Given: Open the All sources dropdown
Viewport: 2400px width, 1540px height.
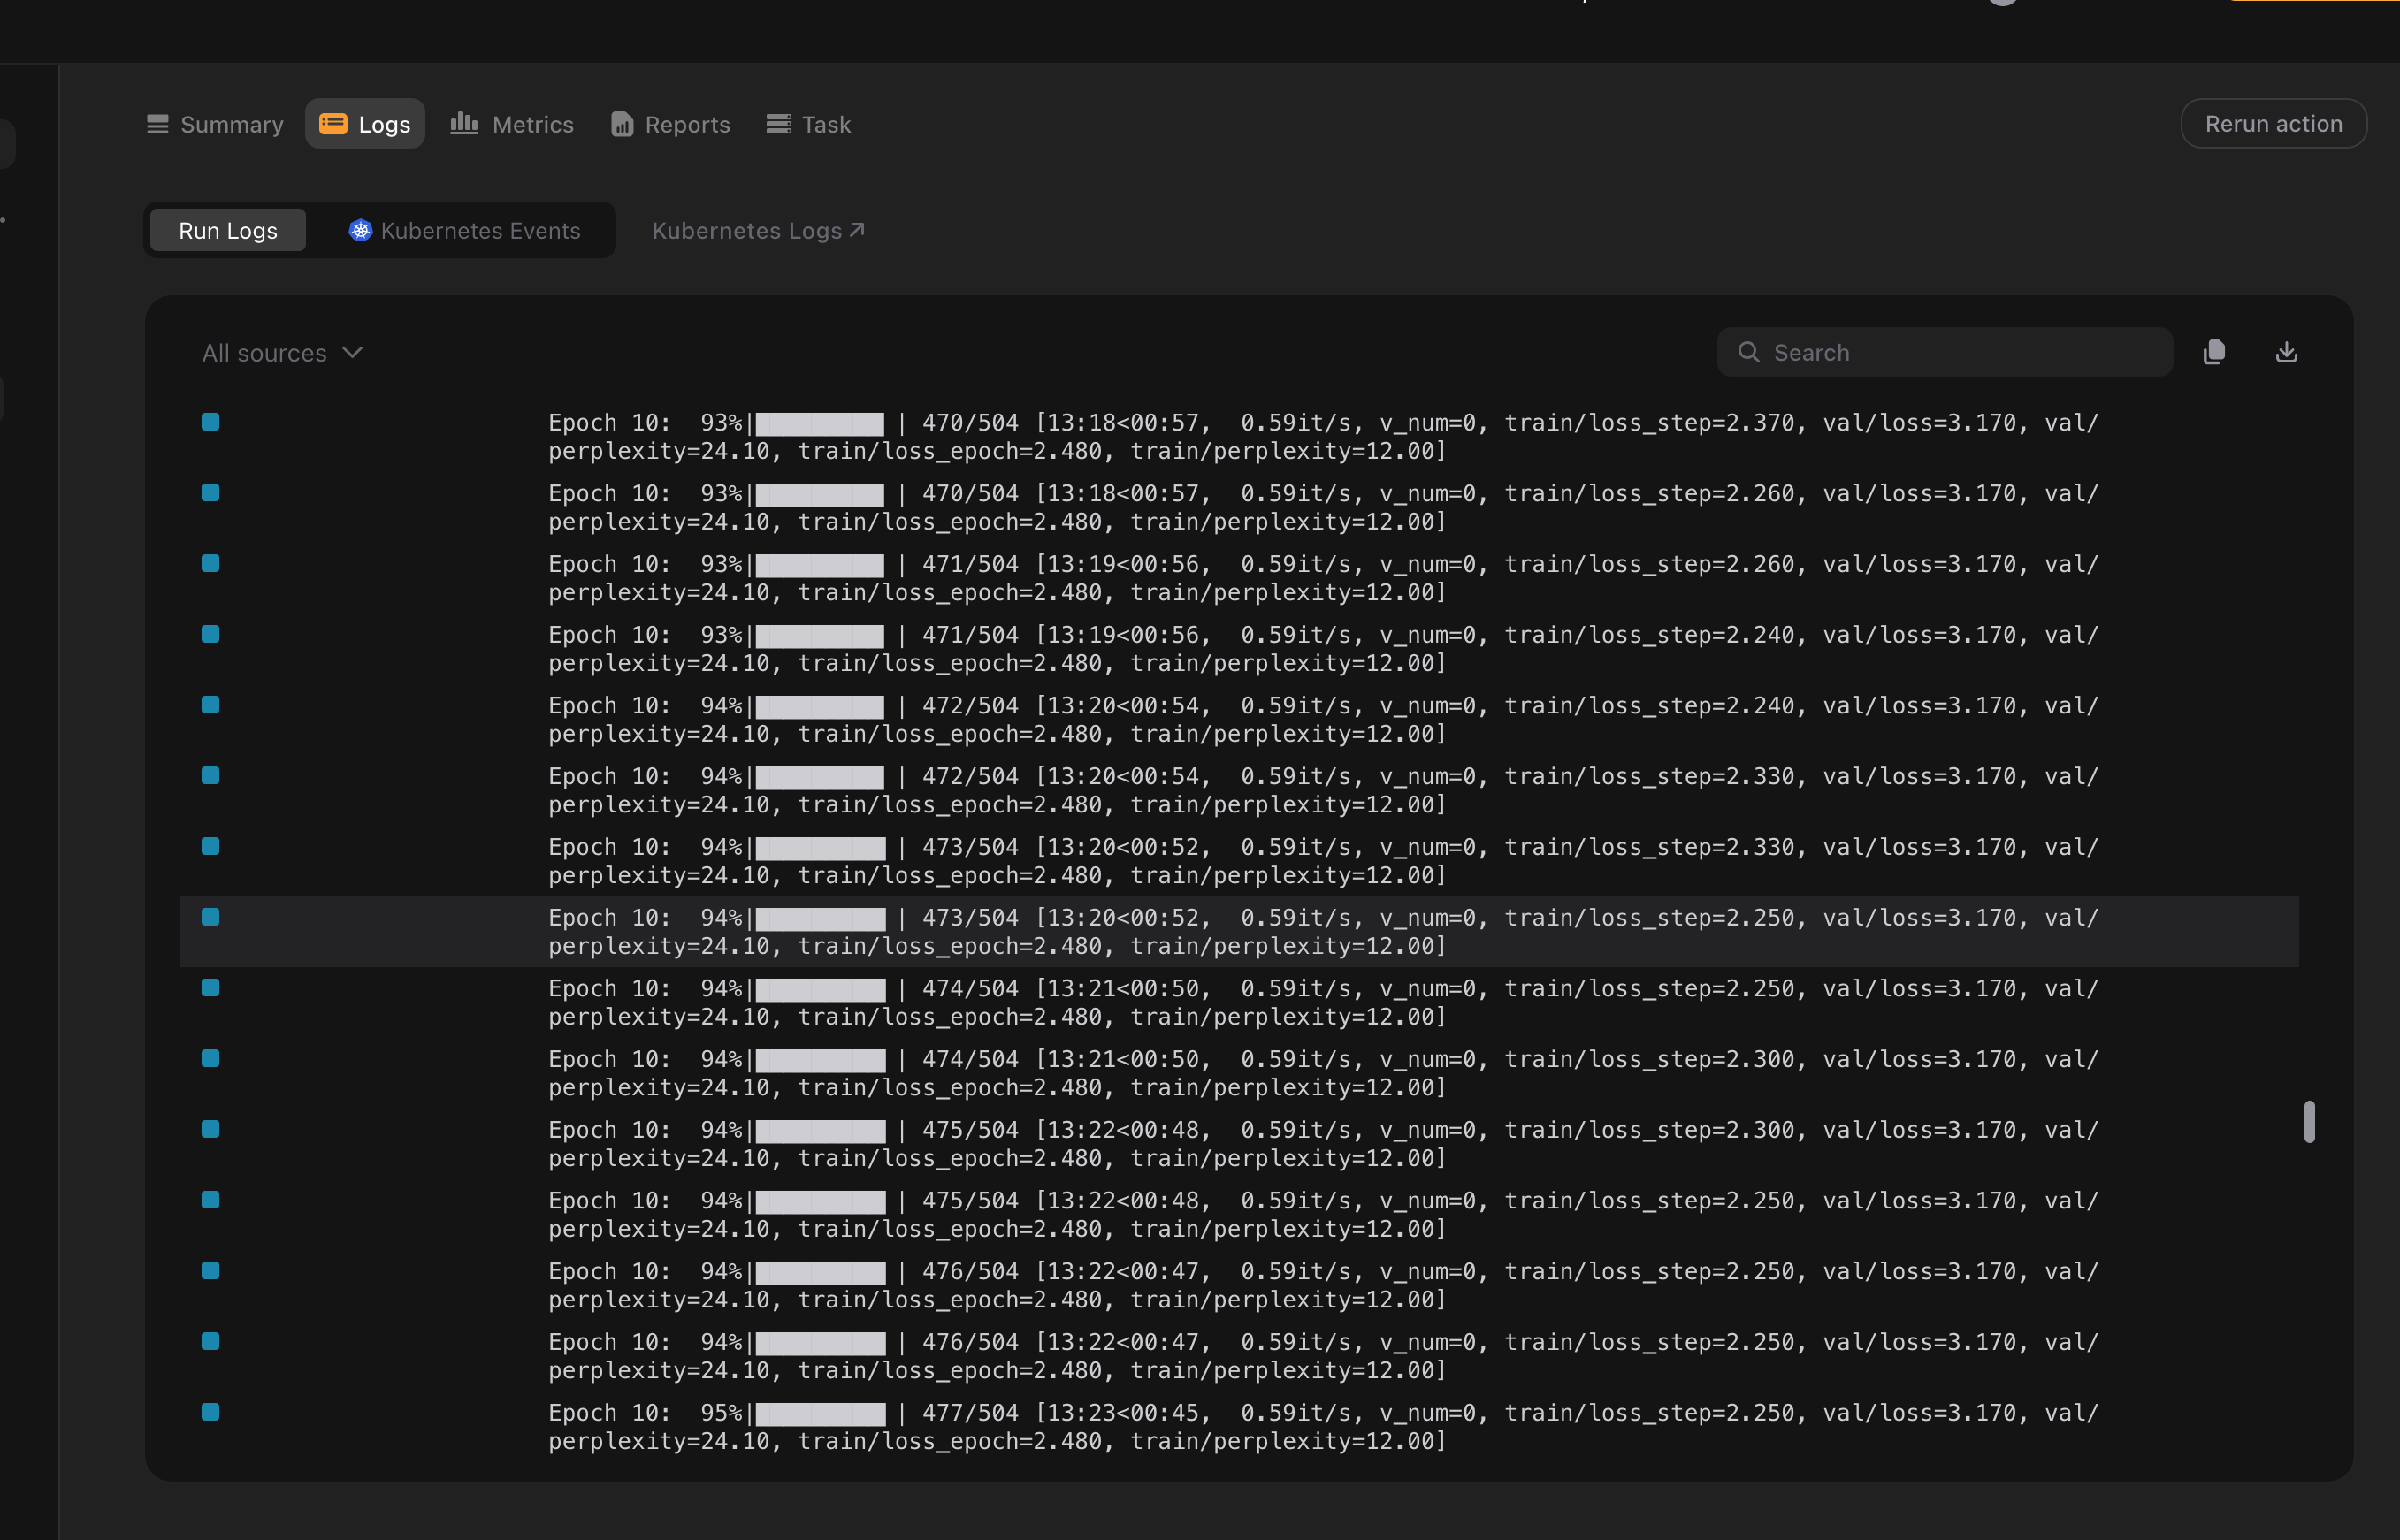Looking at the screenshot, I should tap(265, 353).
